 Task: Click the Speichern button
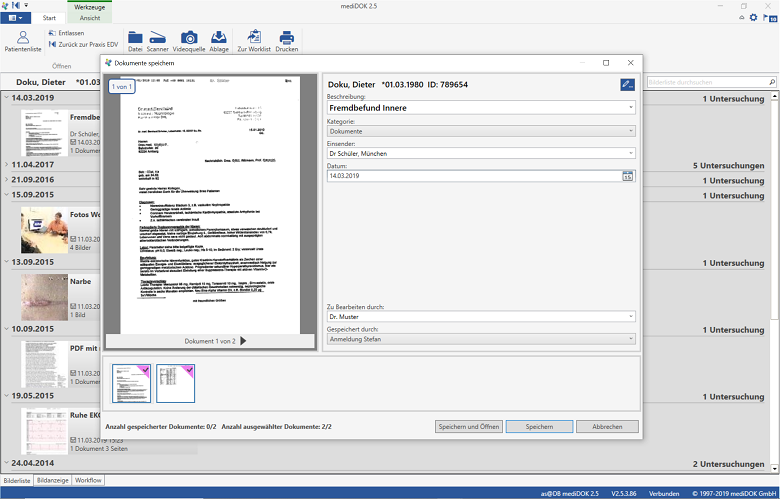click(539, 427)
